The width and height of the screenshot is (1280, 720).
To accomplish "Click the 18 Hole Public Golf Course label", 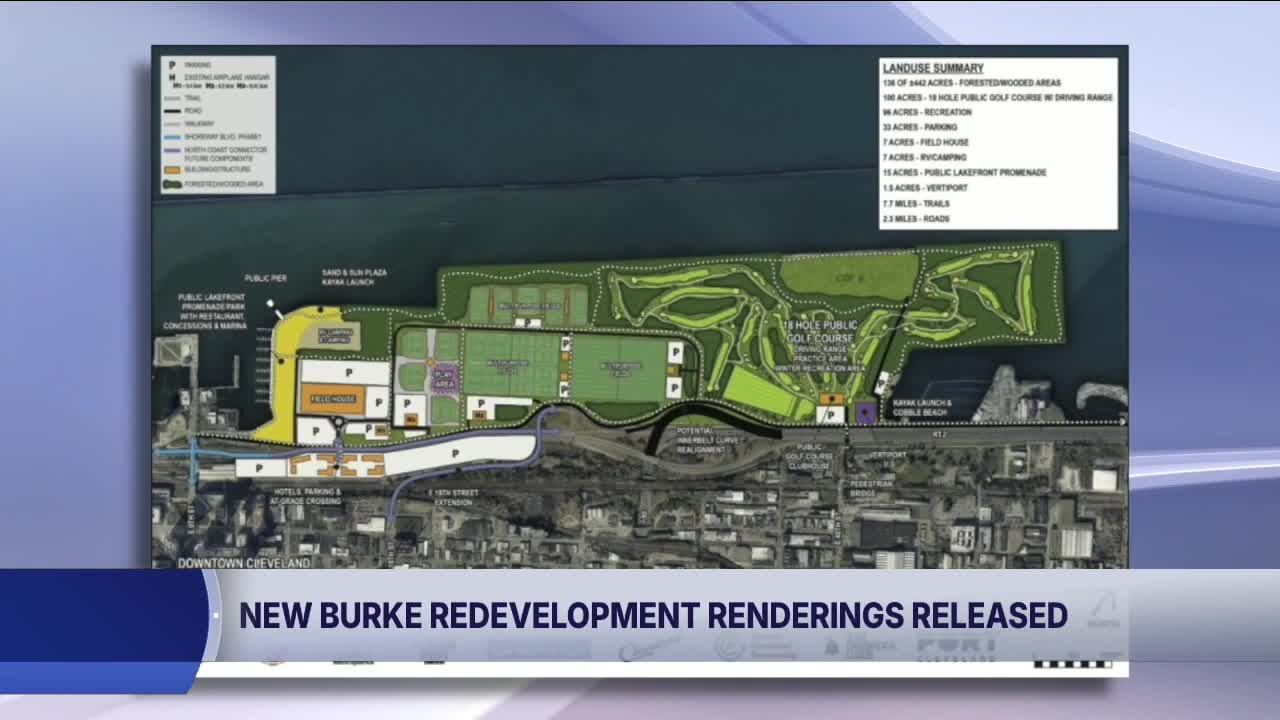I will [x=818, y=333].
